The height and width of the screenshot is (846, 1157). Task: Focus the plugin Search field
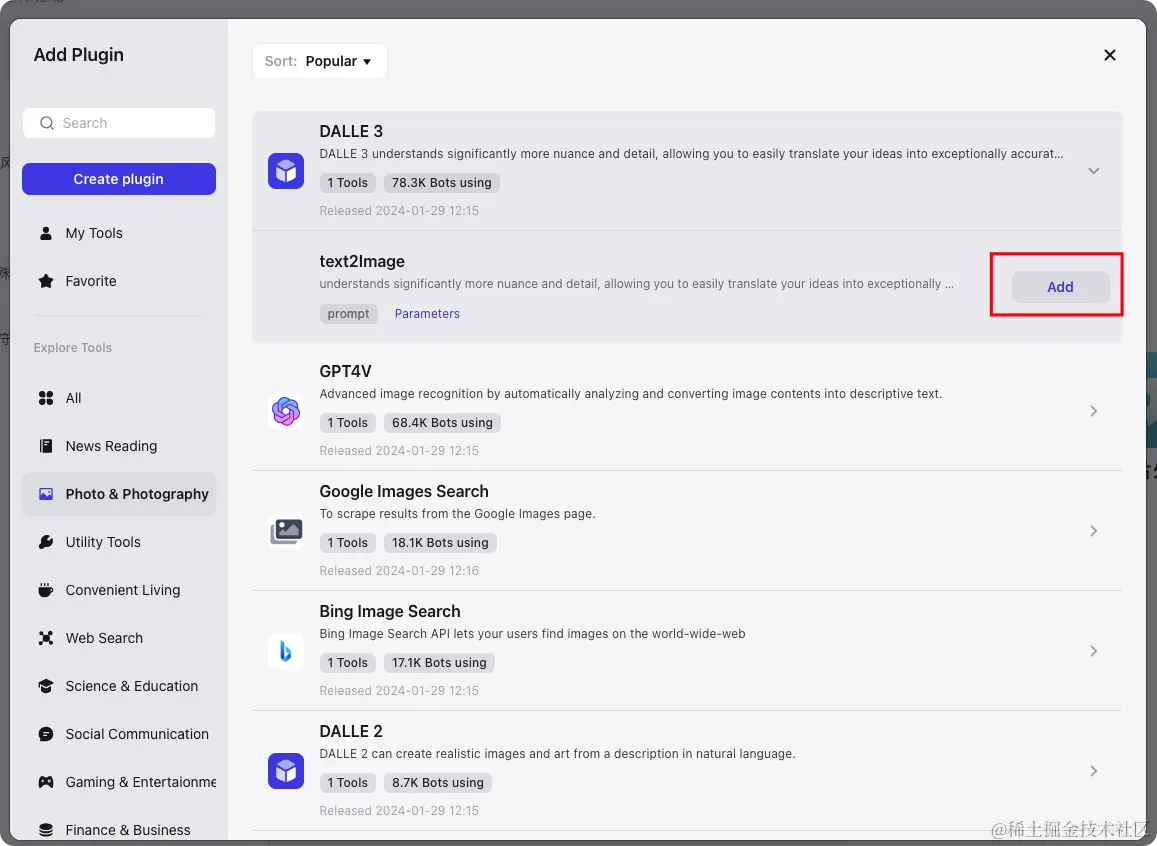click(119, 123)
